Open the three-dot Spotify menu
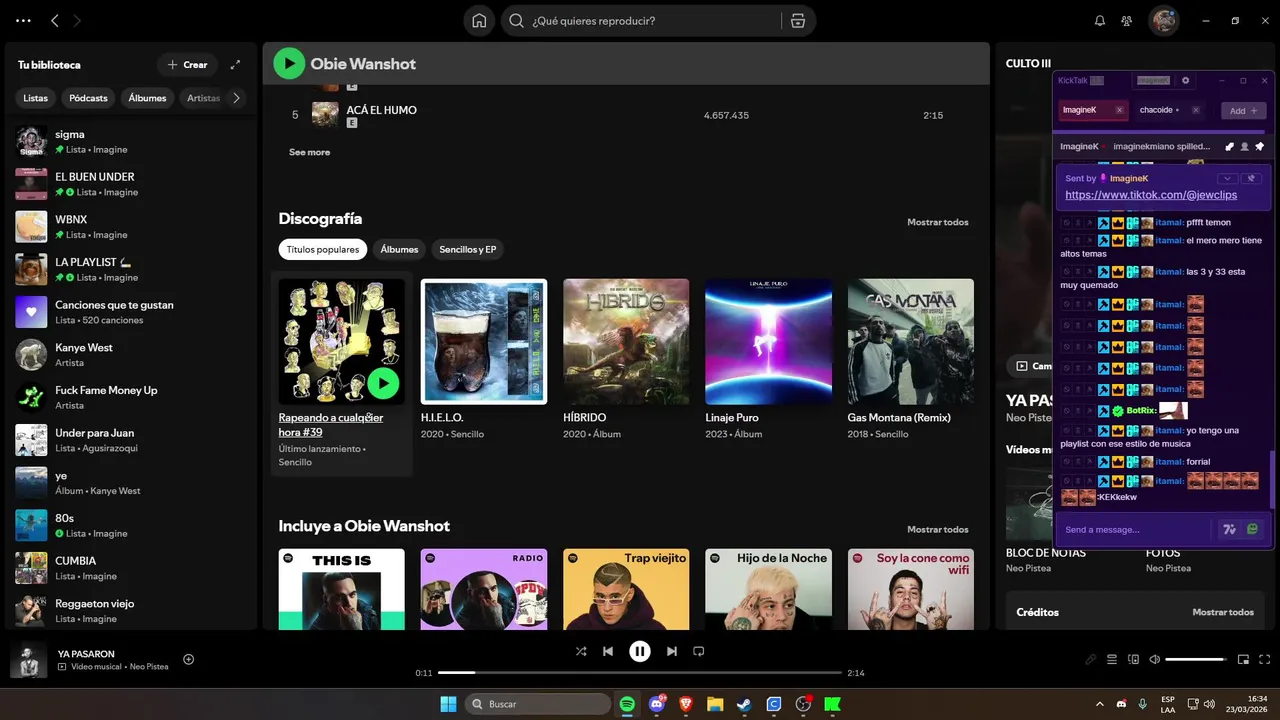 pos(23,20)
